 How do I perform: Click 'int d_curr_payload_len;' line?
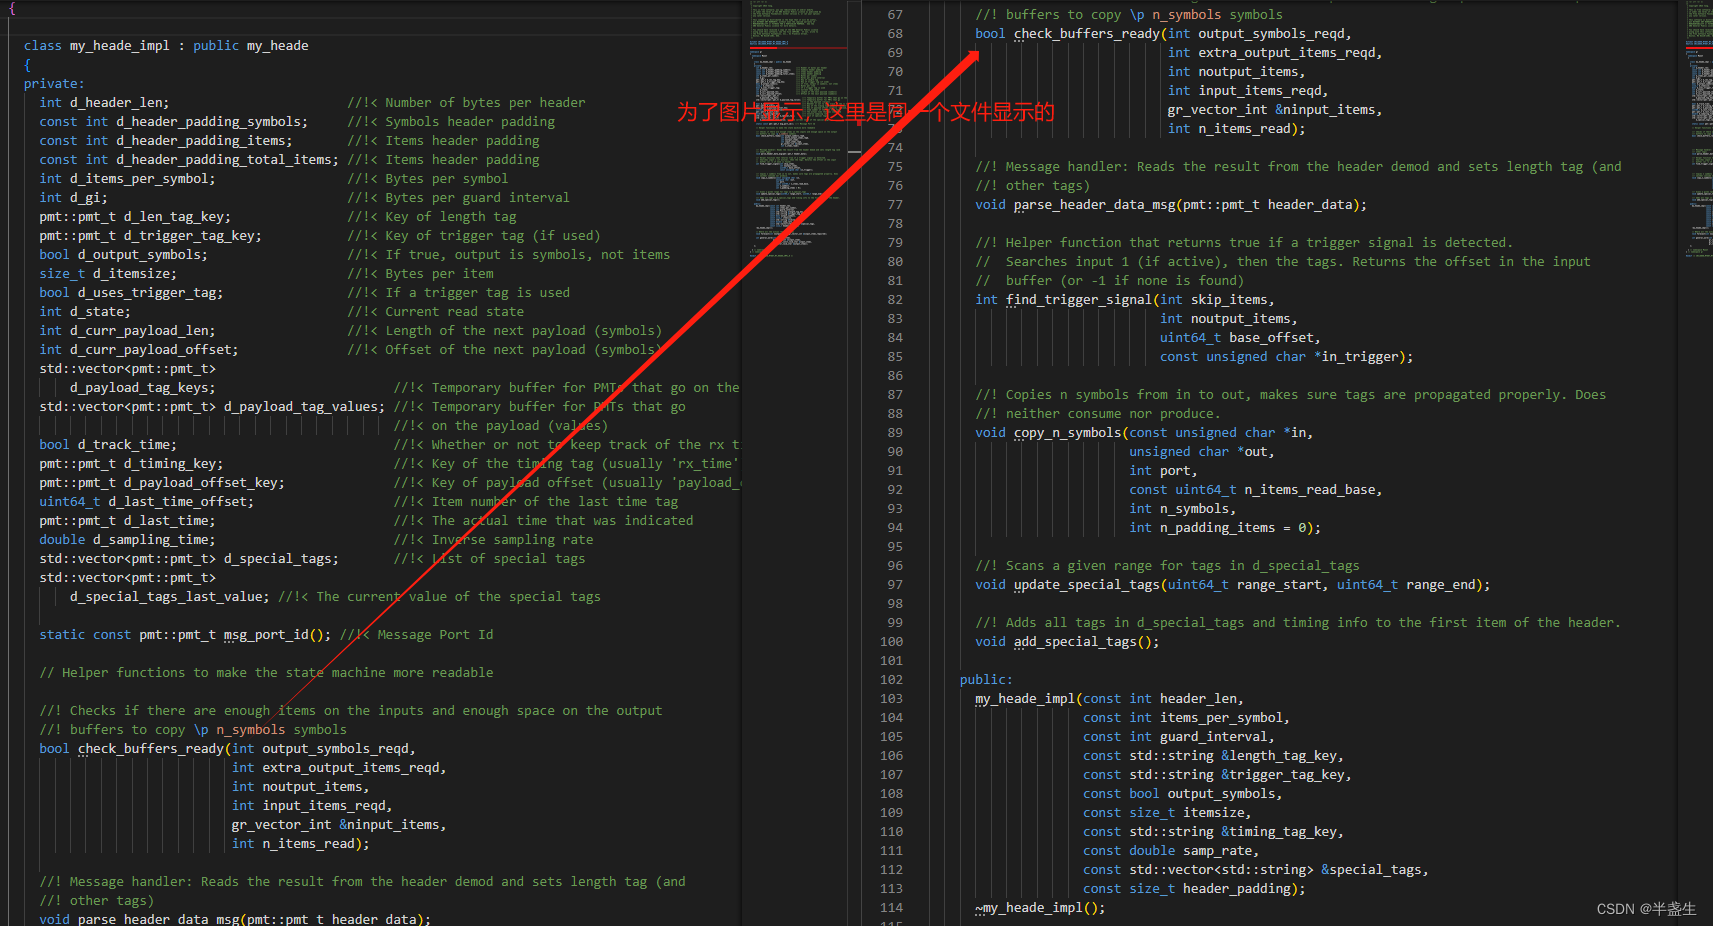[x=127, y=331]
